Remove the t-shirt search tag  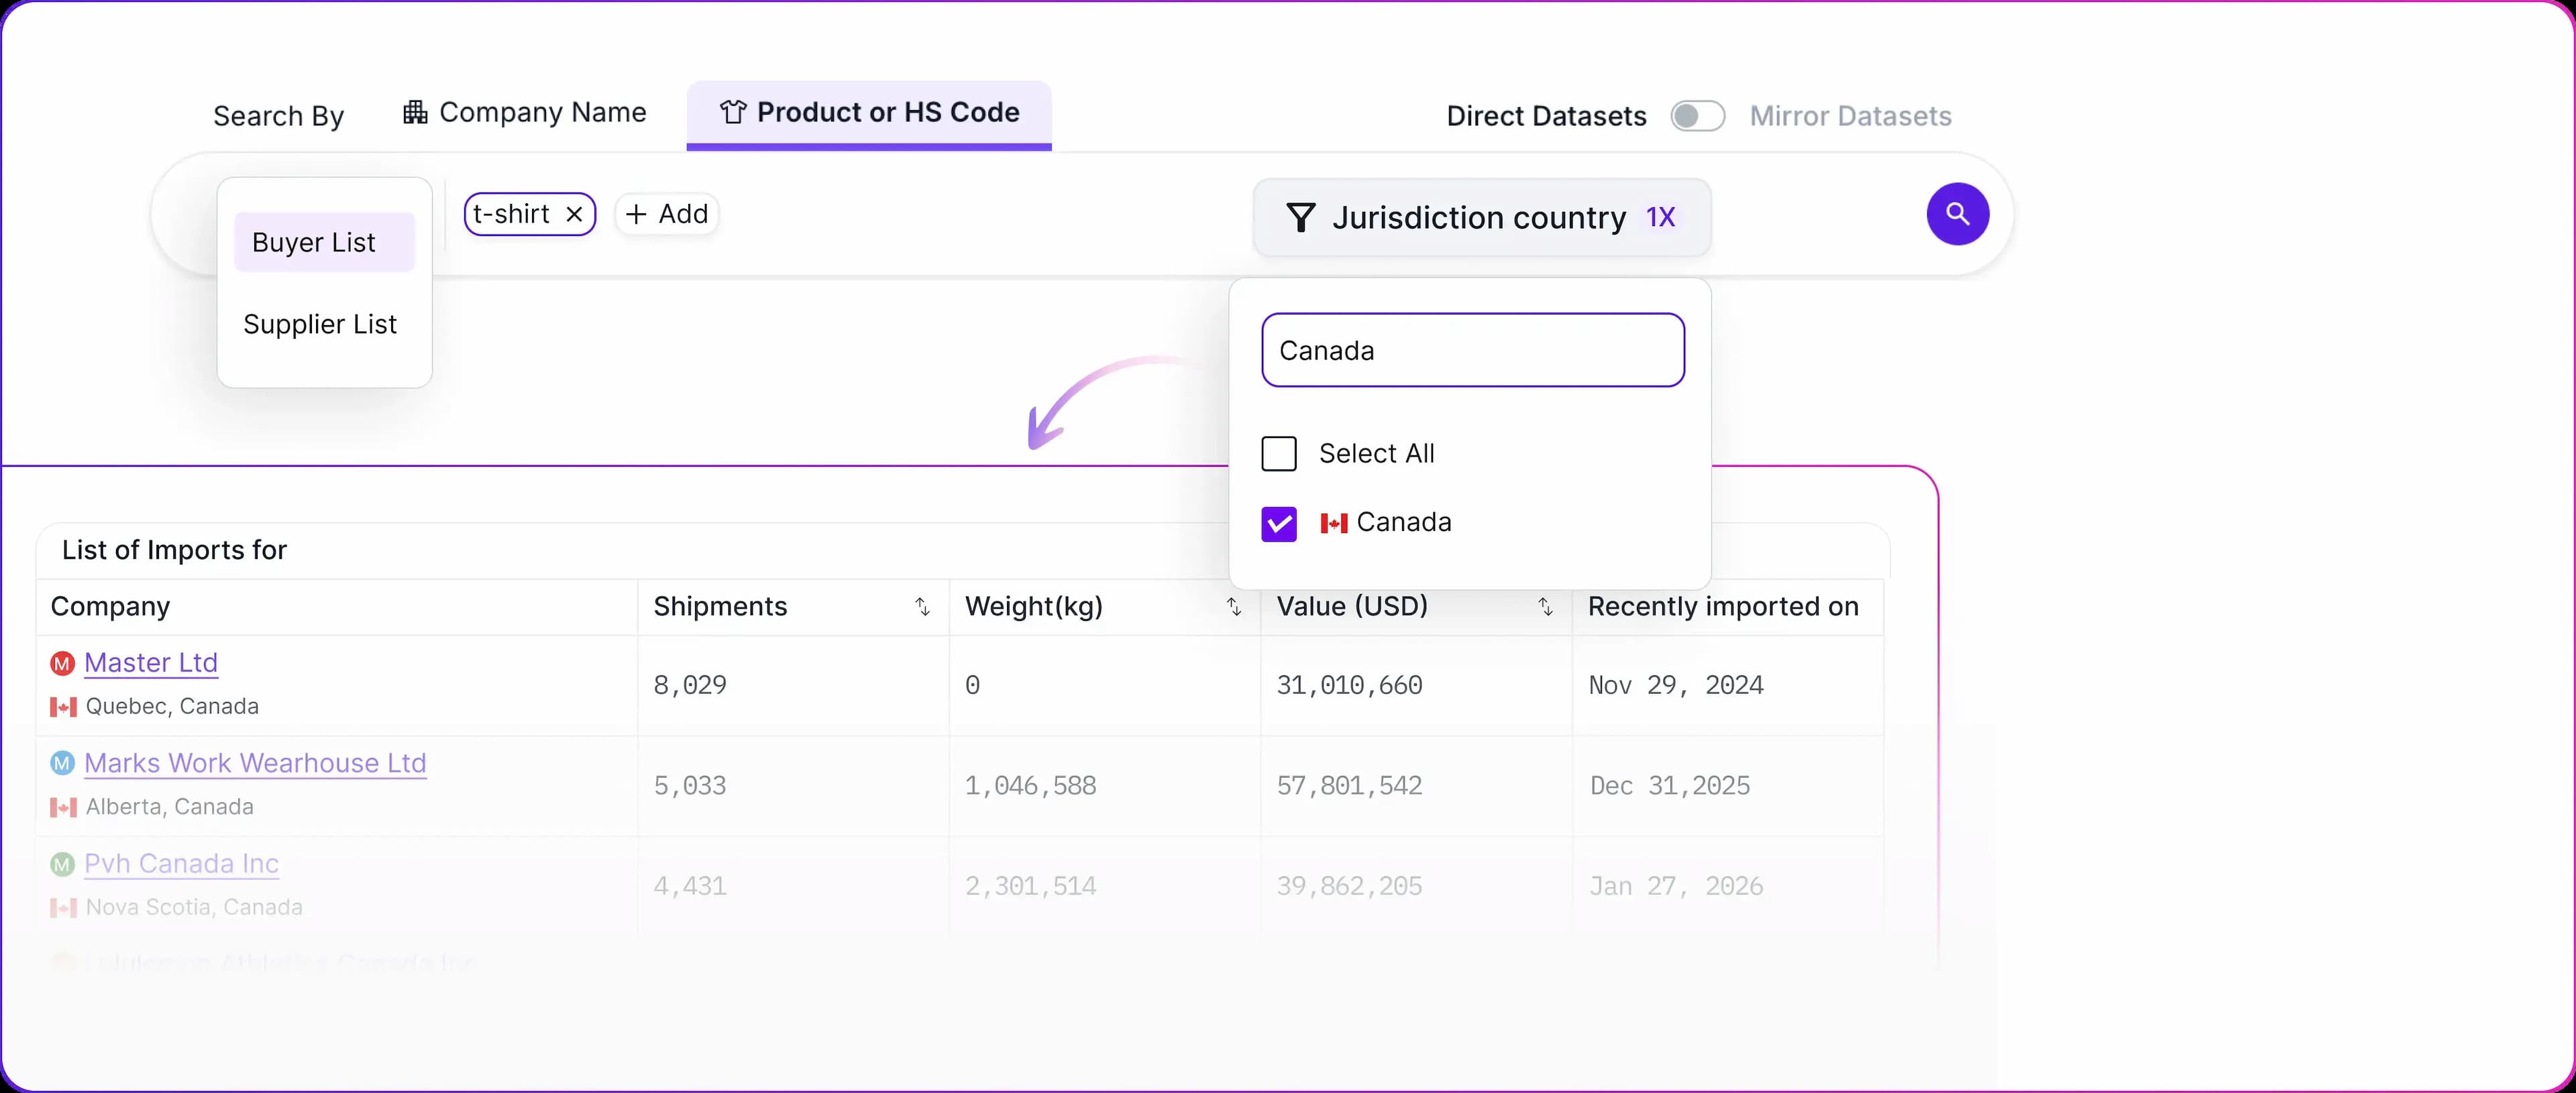574,214
